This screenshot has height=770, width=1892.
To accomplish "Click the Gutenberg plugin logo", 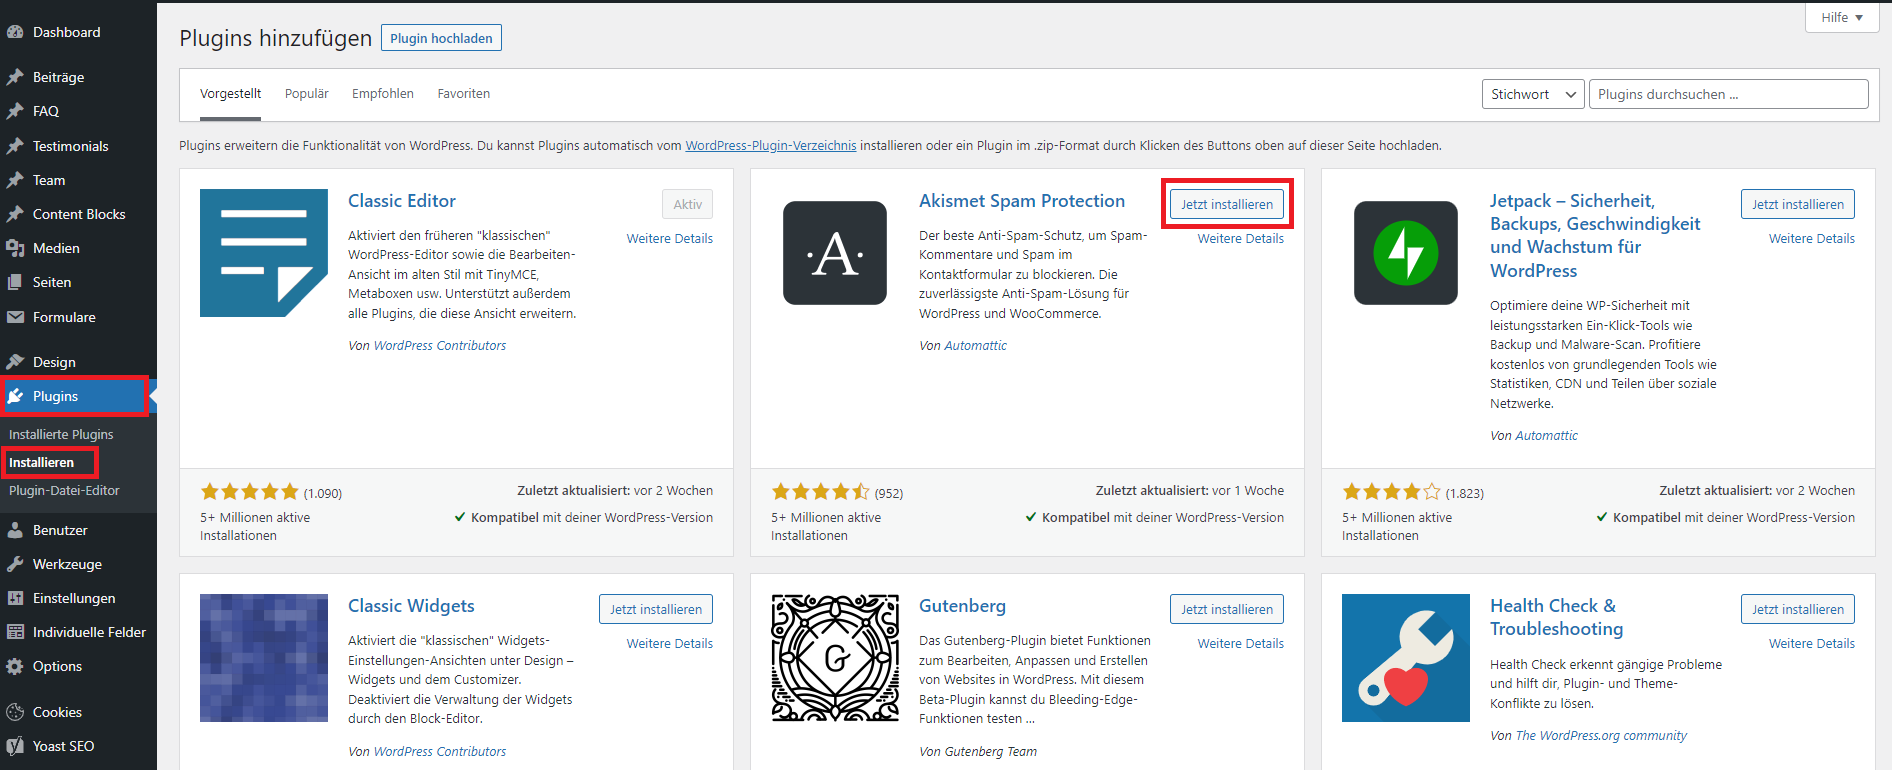I will click(x=835, y=658).
